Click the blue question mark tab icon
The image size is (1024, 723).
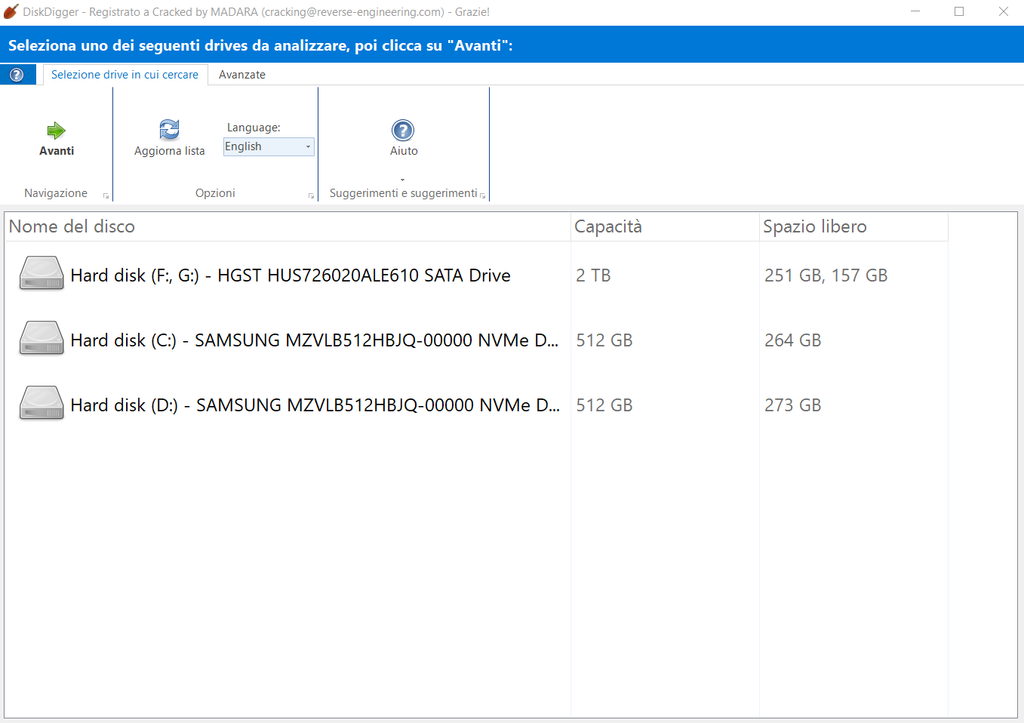17,74
